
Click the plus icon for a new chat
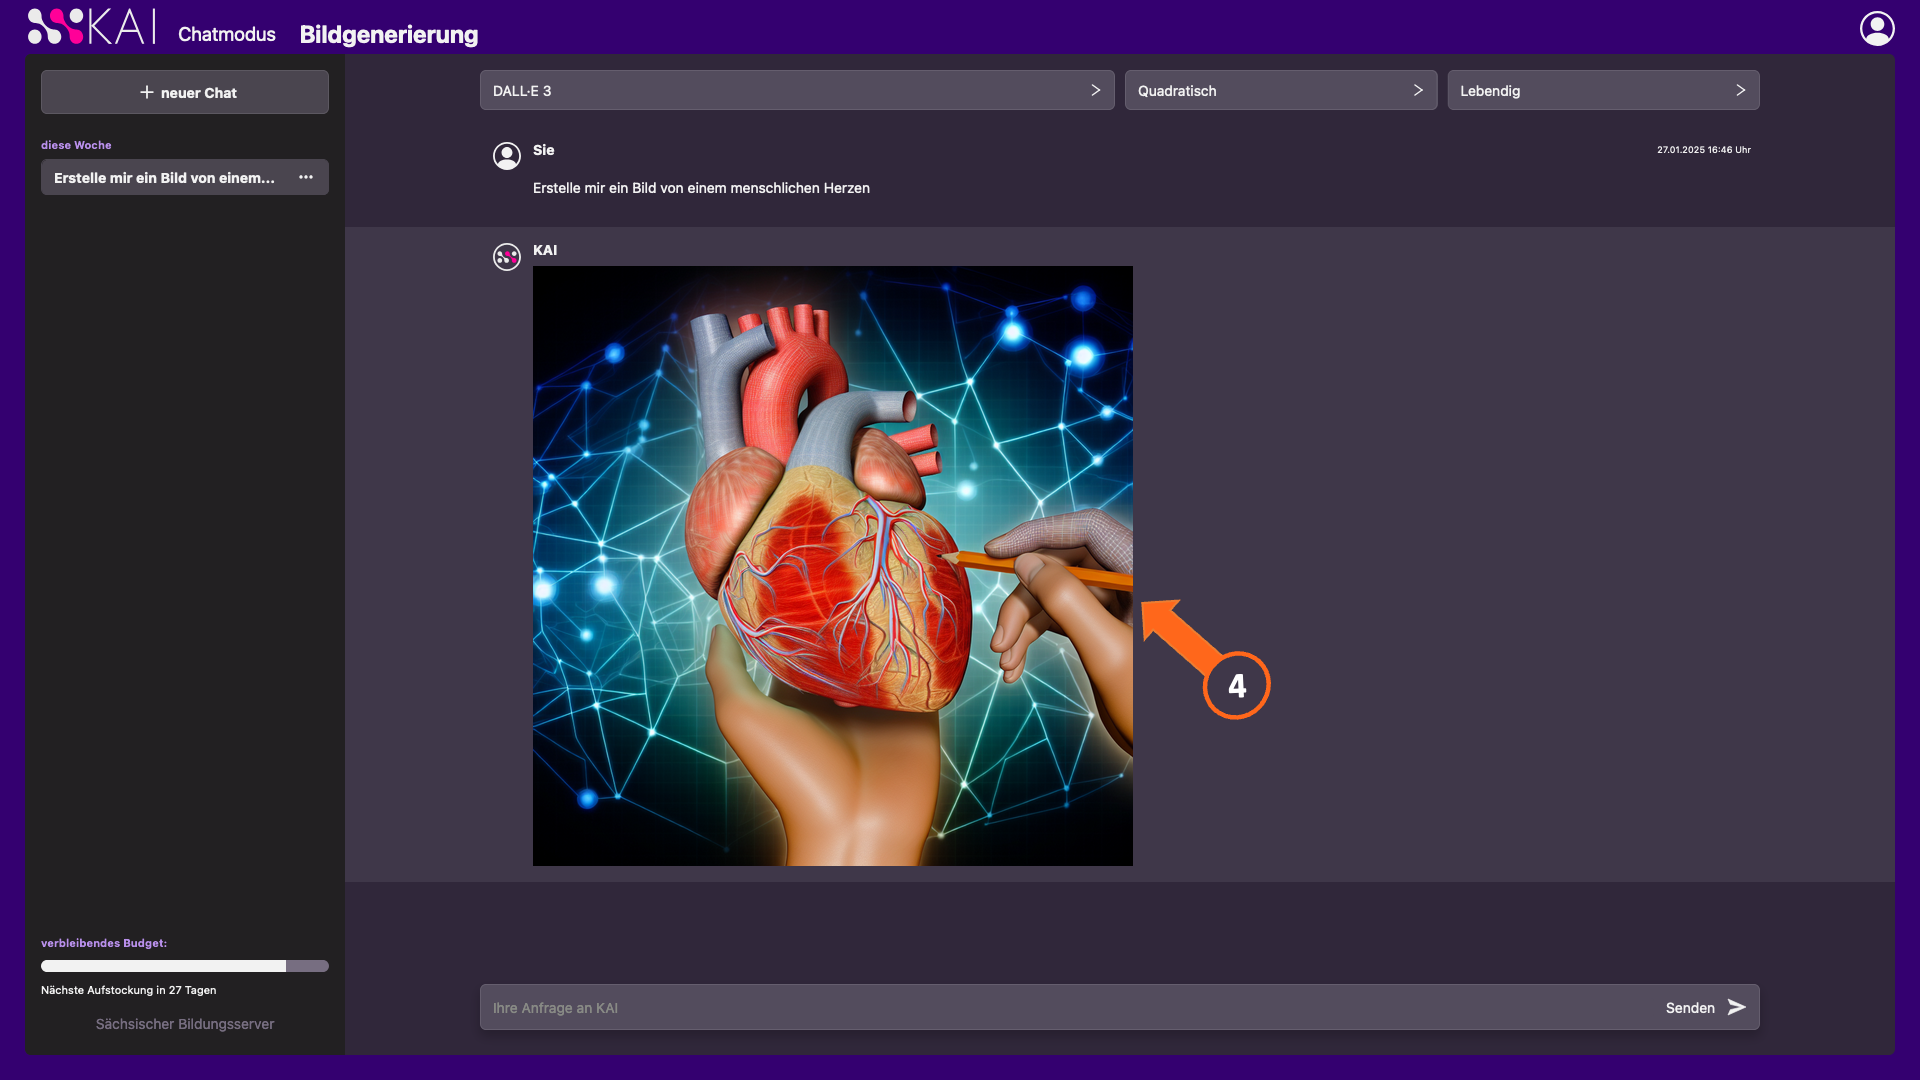(x=147, y=92)
